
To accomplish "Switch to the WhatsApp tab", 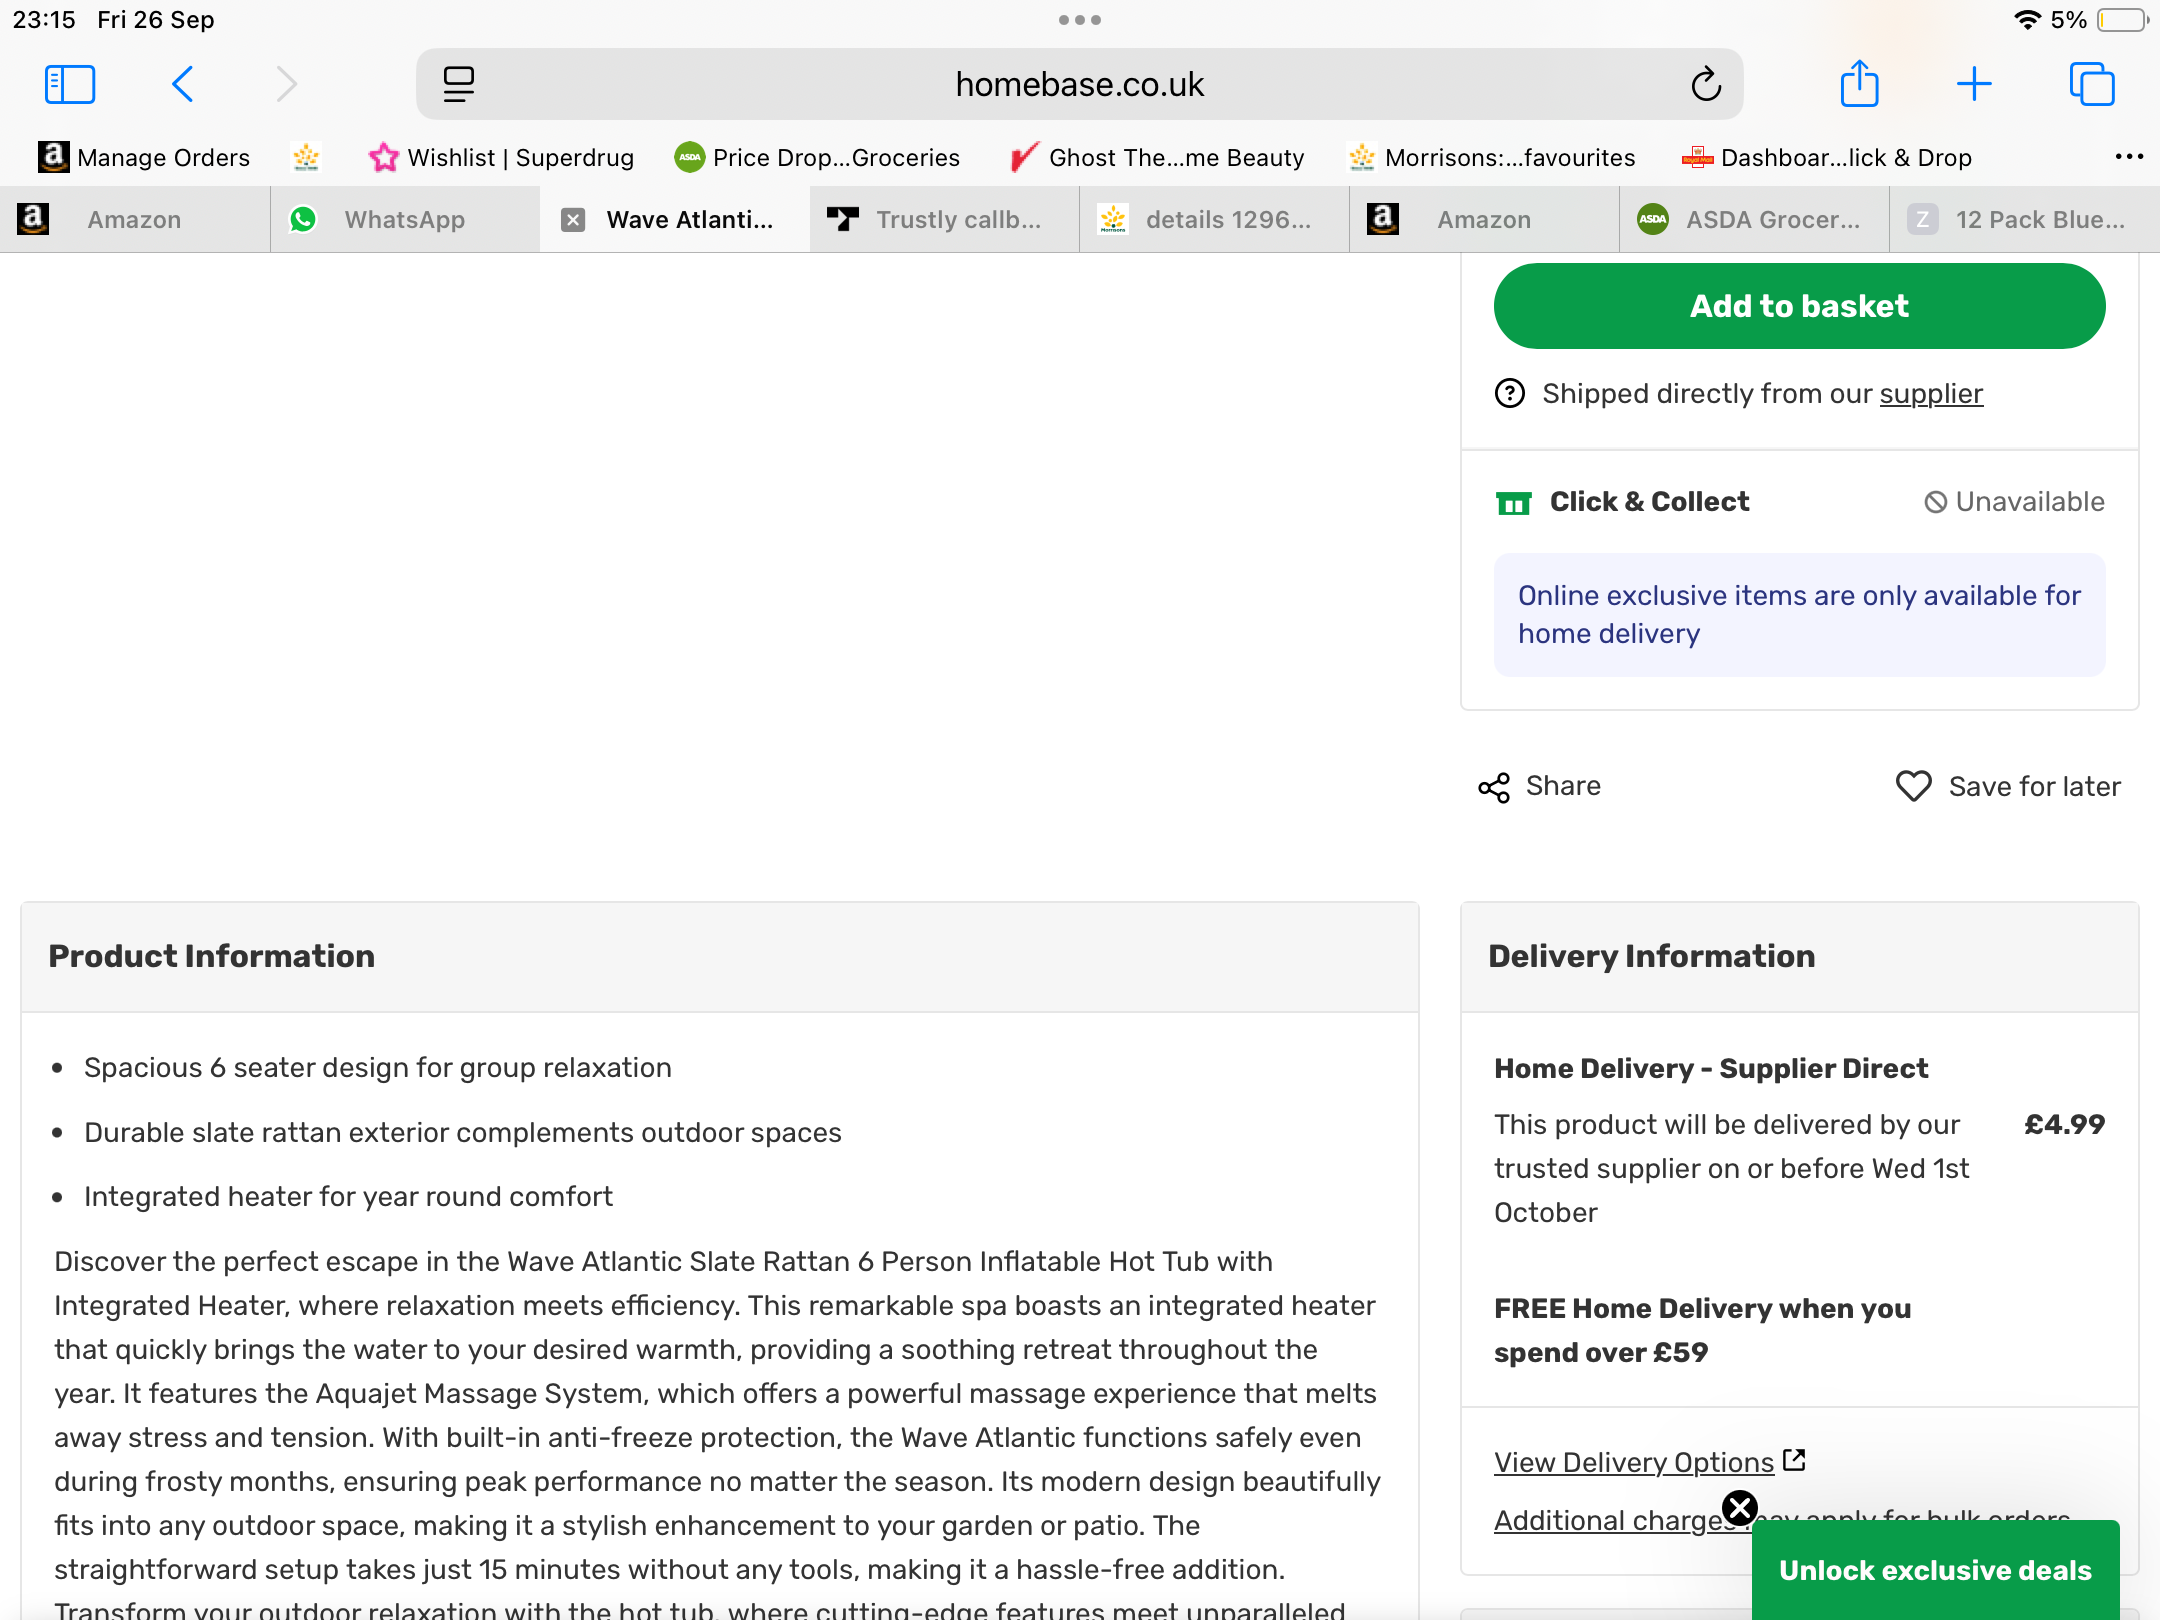I will 404,220.
